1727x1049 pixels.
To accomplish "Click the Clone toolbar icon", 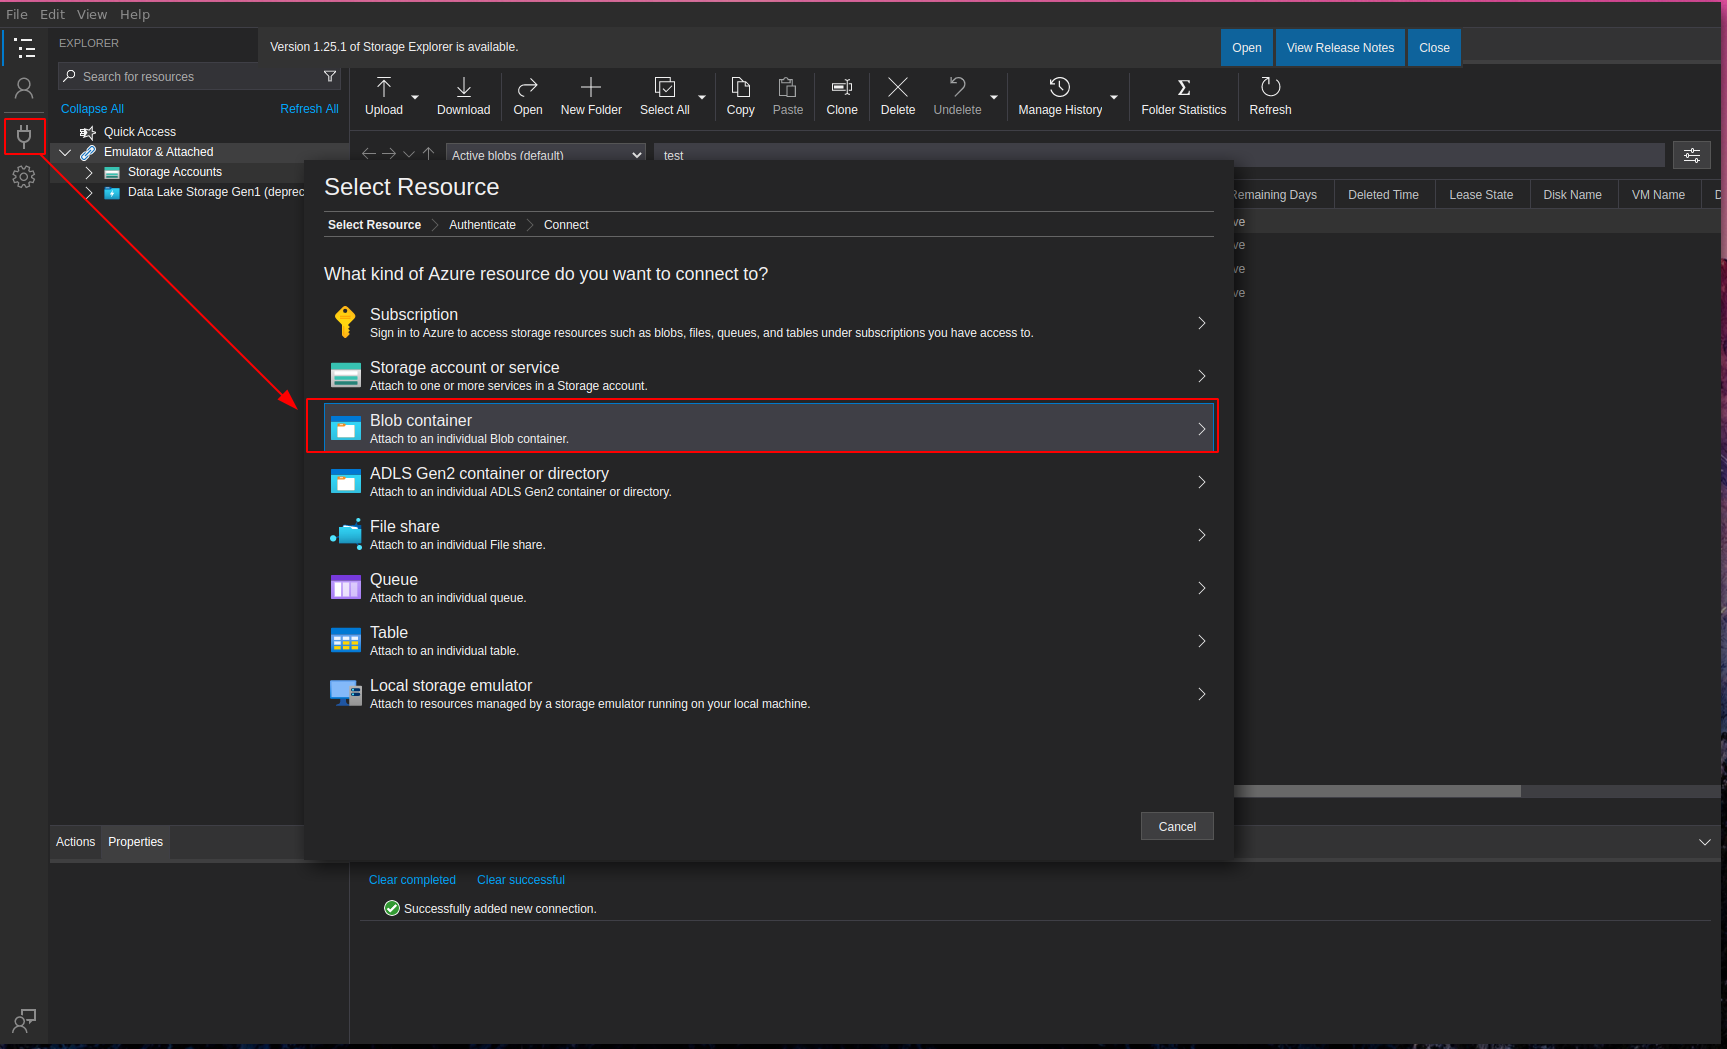I will [x=842, y=97].
